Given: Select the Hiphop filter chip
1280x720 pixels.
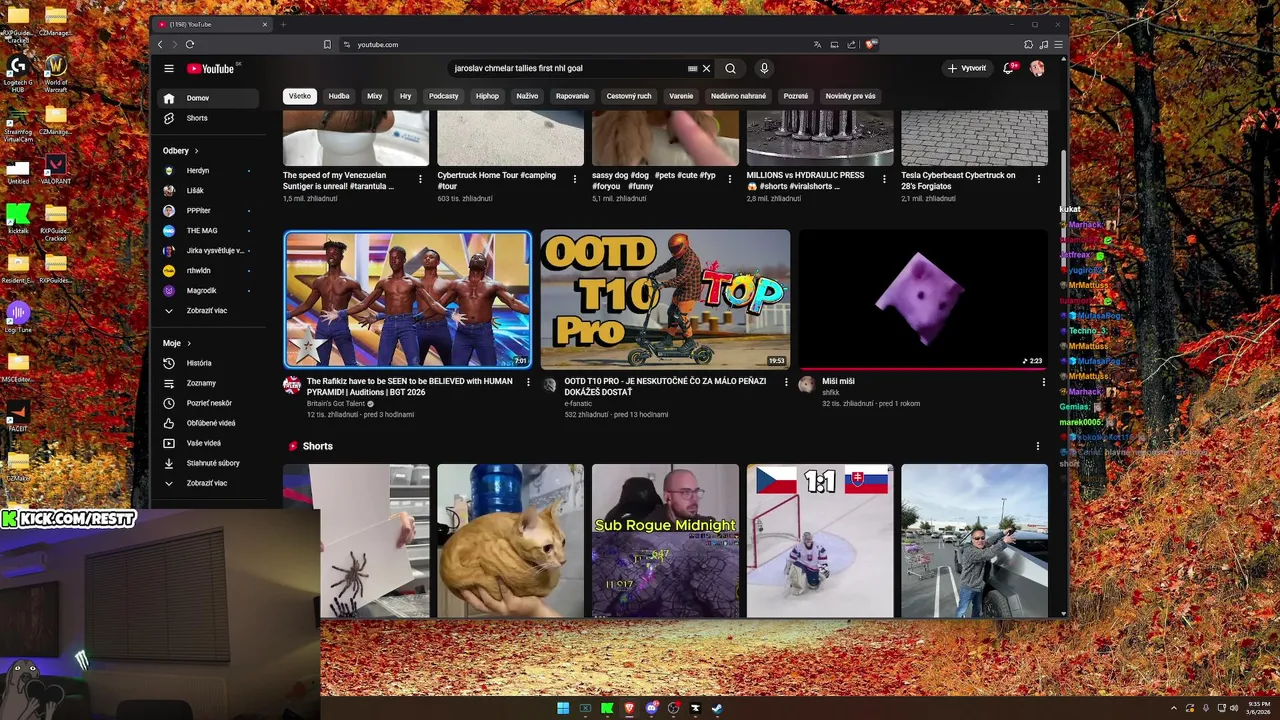Looking at the screenshot, I should (487, 96).
